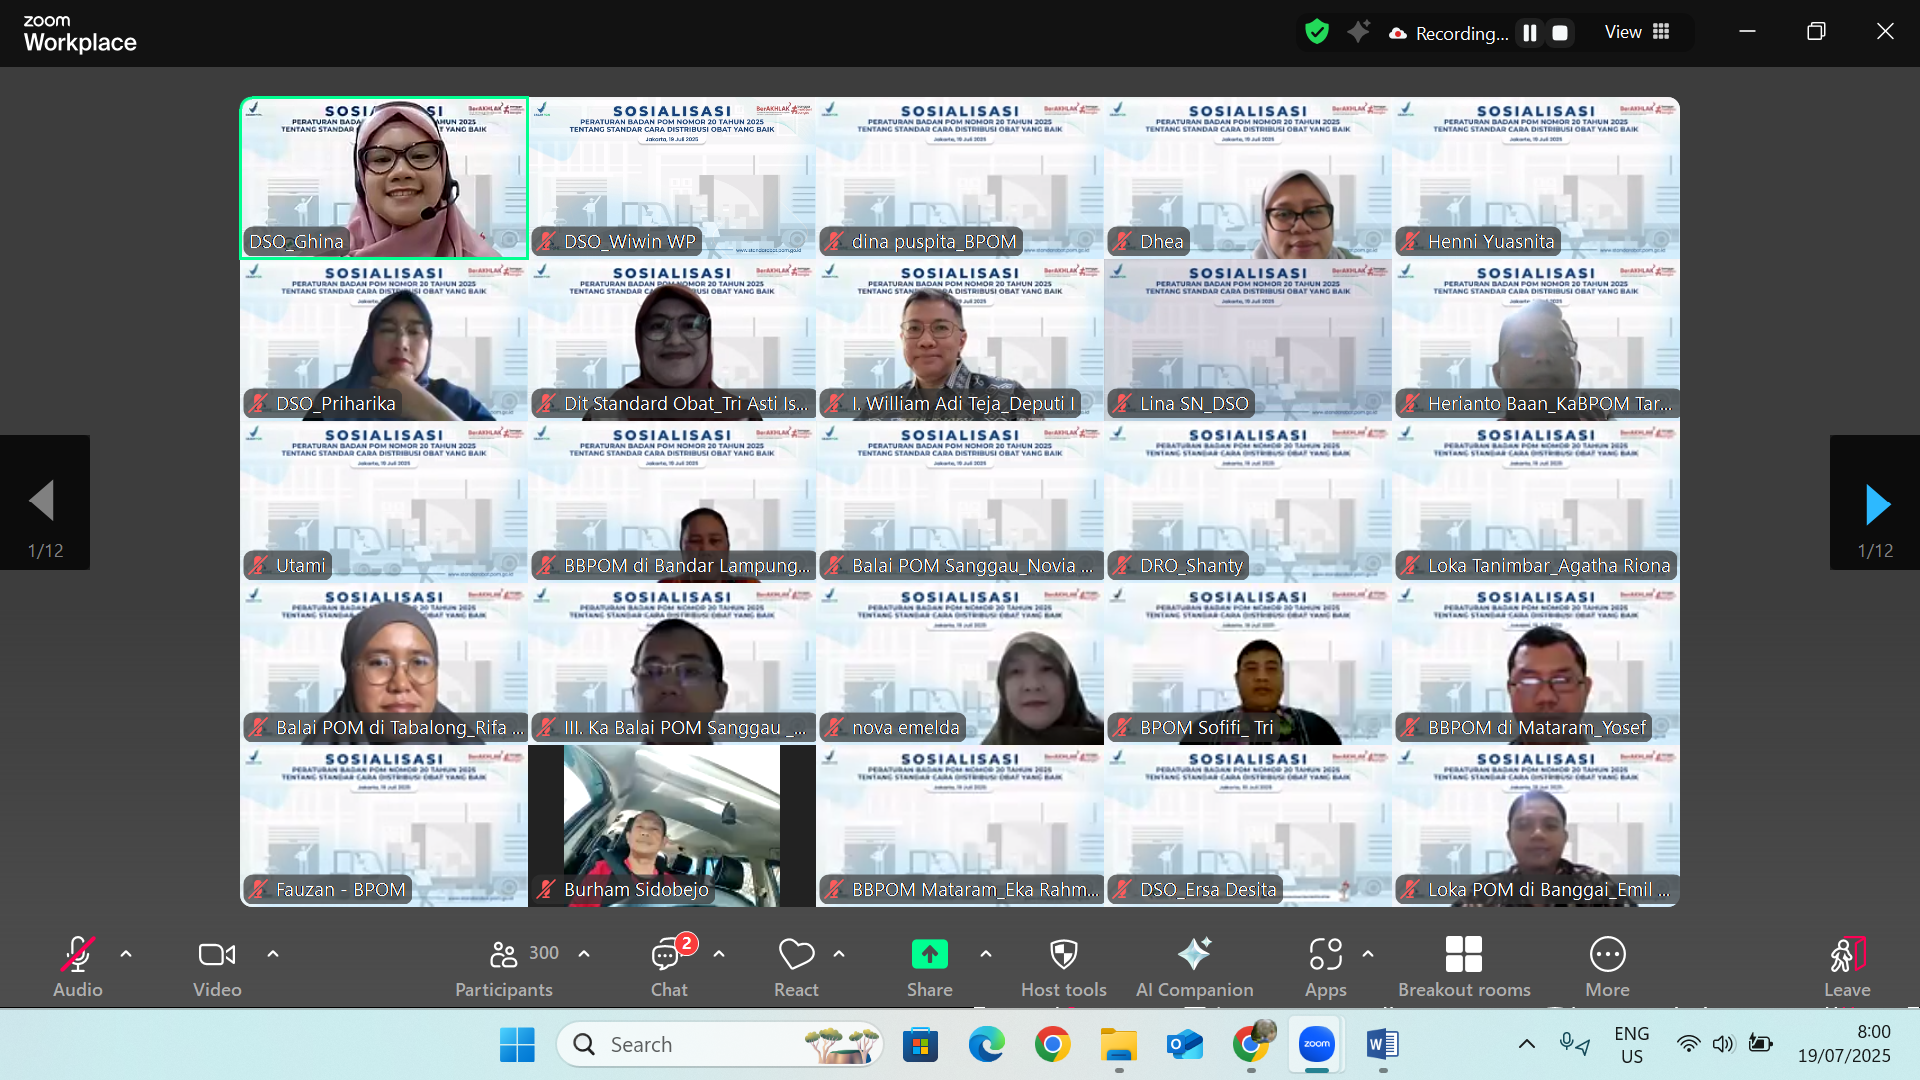Expand video options arrow
This screenshot has width=1920, height=1080.
[273, 954]
